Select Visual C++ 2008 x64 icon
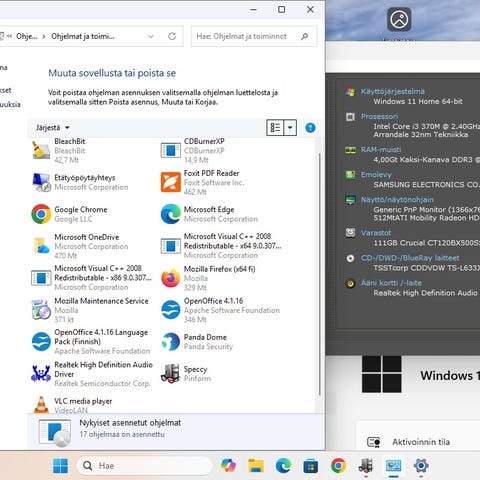The image size is (480, 480). (x=171, y=246)
